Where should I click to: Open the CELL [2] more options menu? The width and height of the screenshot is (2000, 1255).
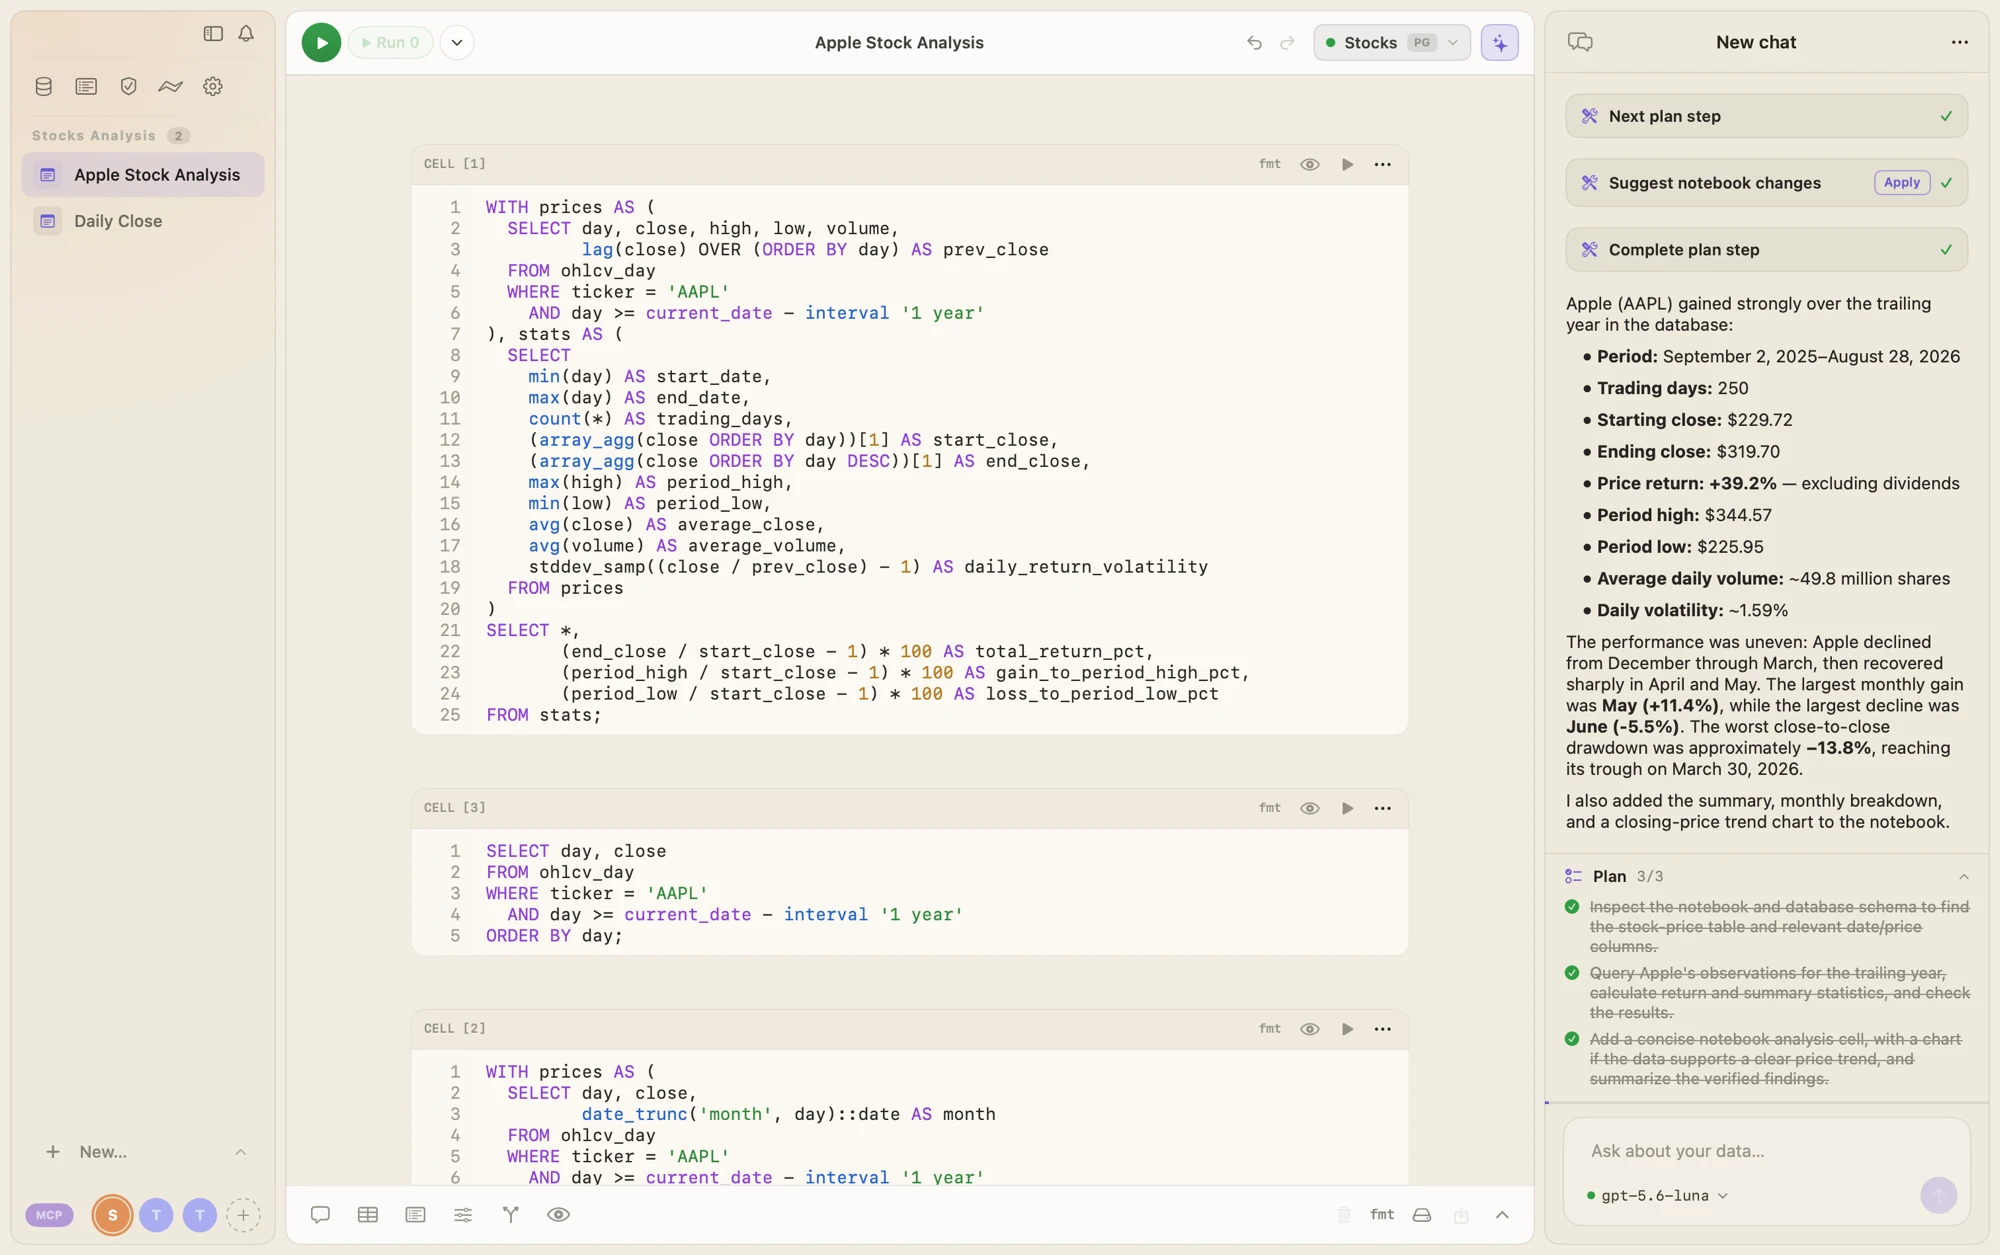(x=1382, y=1029)
